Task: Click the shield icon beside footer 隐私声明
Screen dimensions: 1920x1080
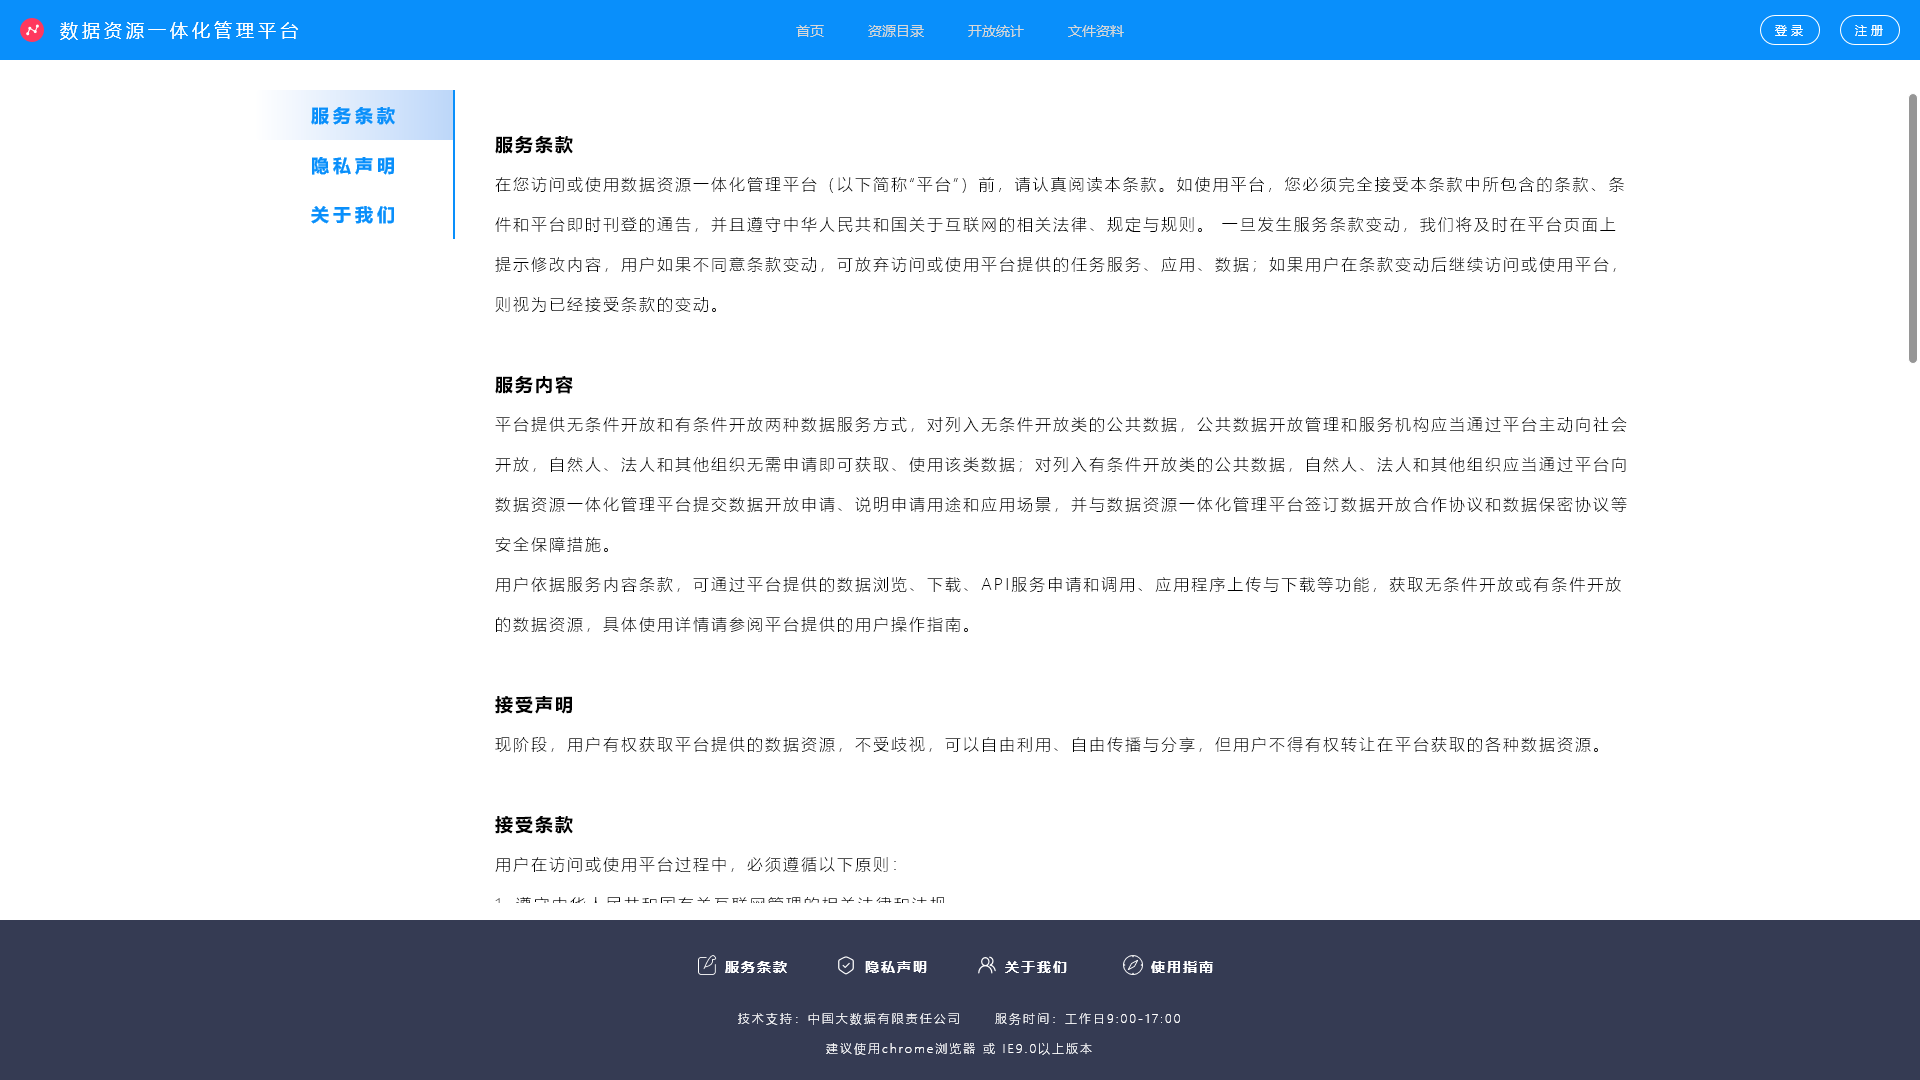Action: tap(846, 965)
